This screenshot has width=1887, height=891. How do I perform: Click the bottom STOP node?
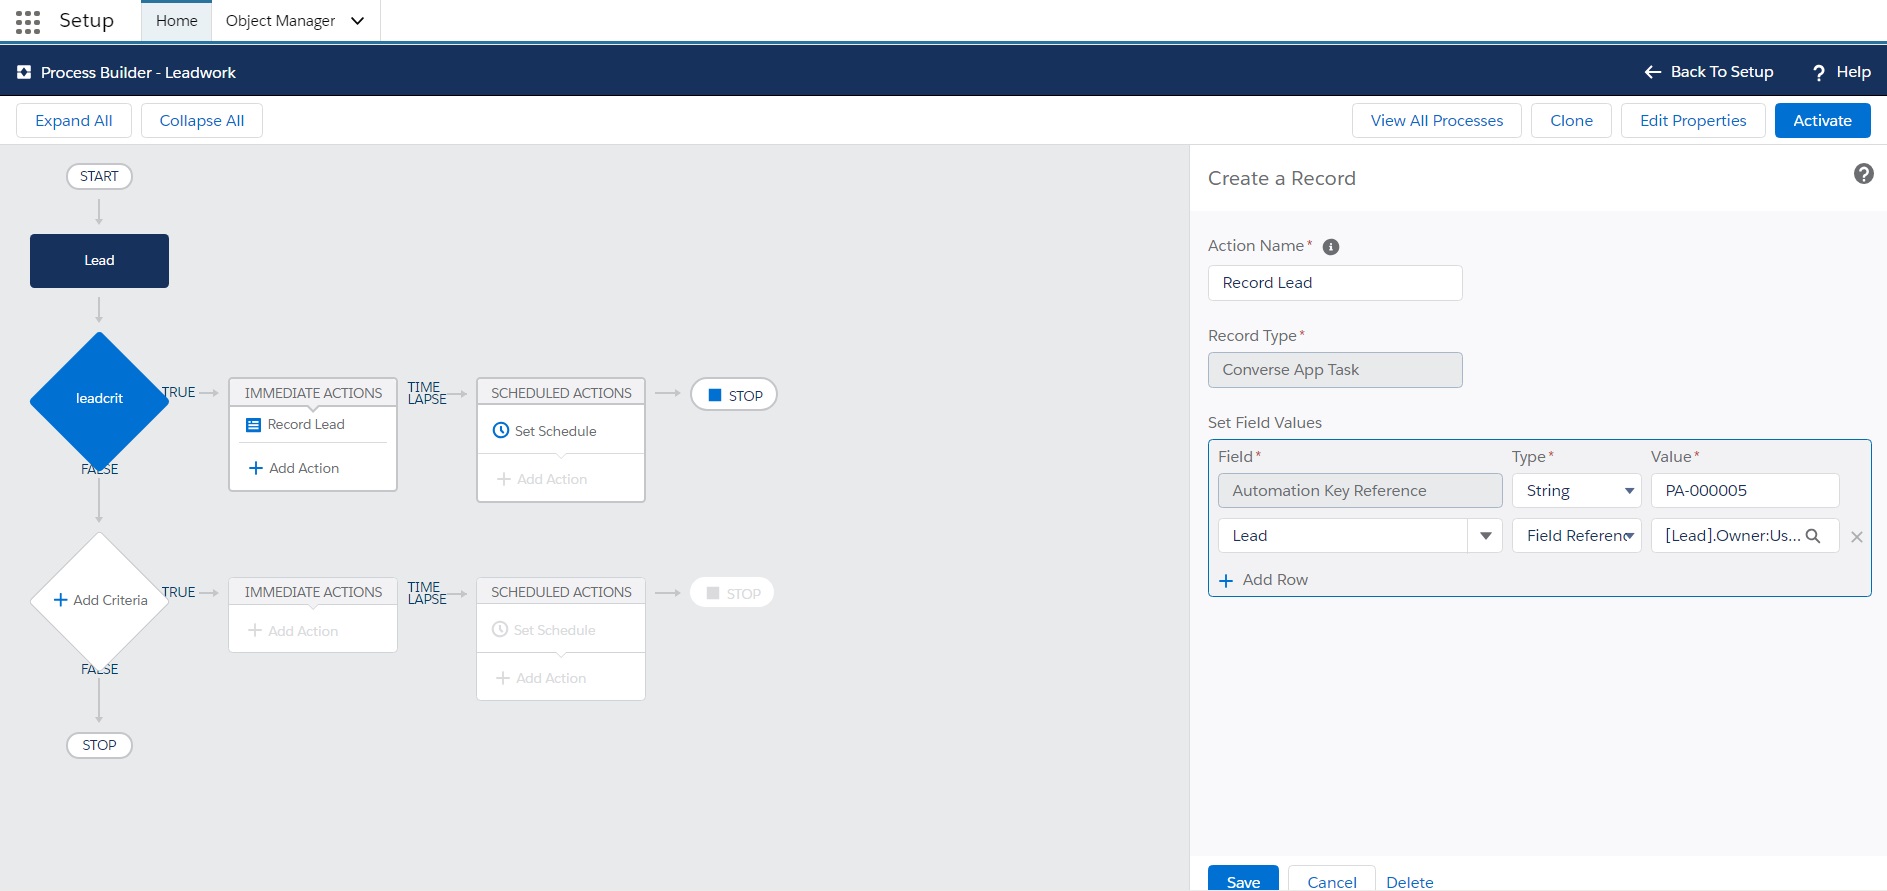pos(99,746)
